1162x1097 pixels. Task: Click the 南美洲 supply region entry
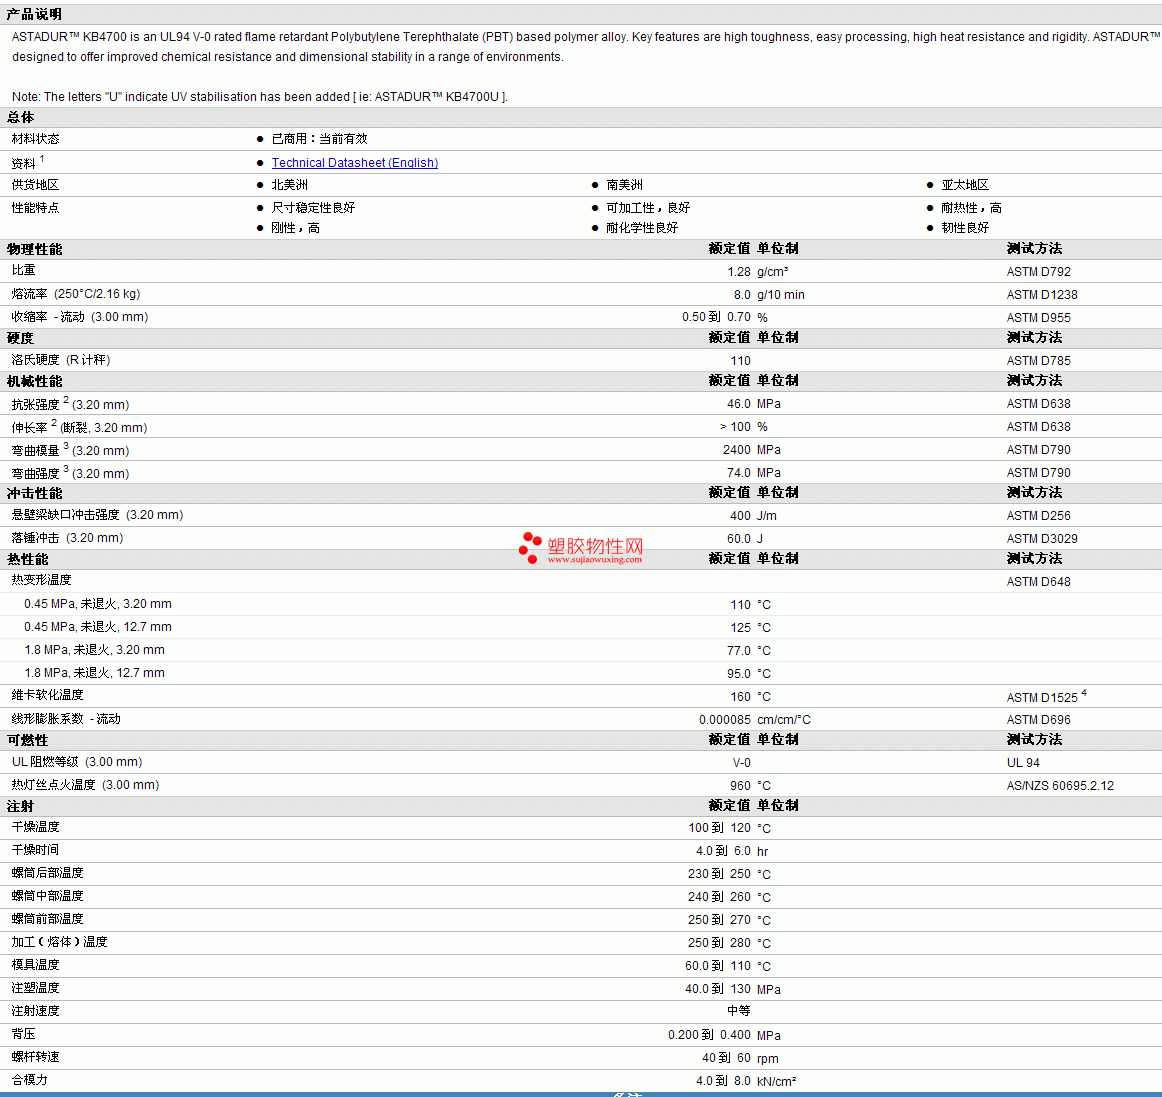click(x=624, y=185)
